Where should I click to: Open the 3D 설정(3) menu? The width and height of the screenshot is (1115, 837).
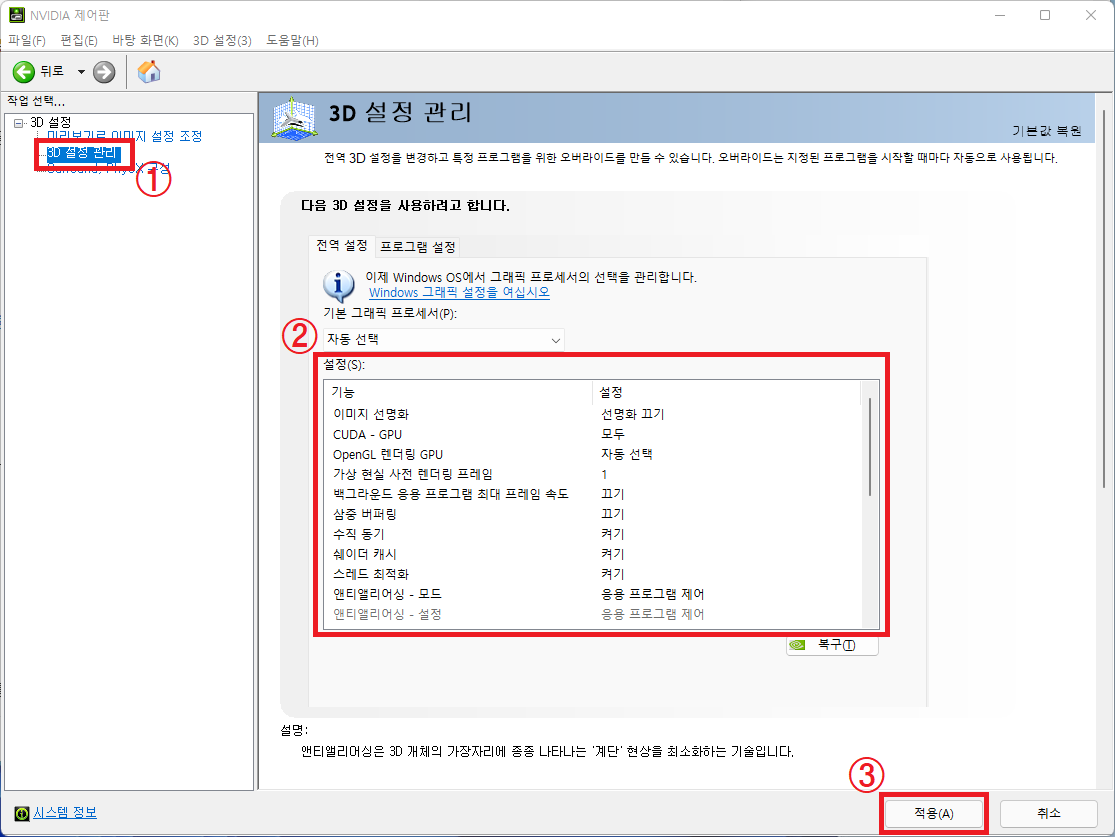(223, 41)
